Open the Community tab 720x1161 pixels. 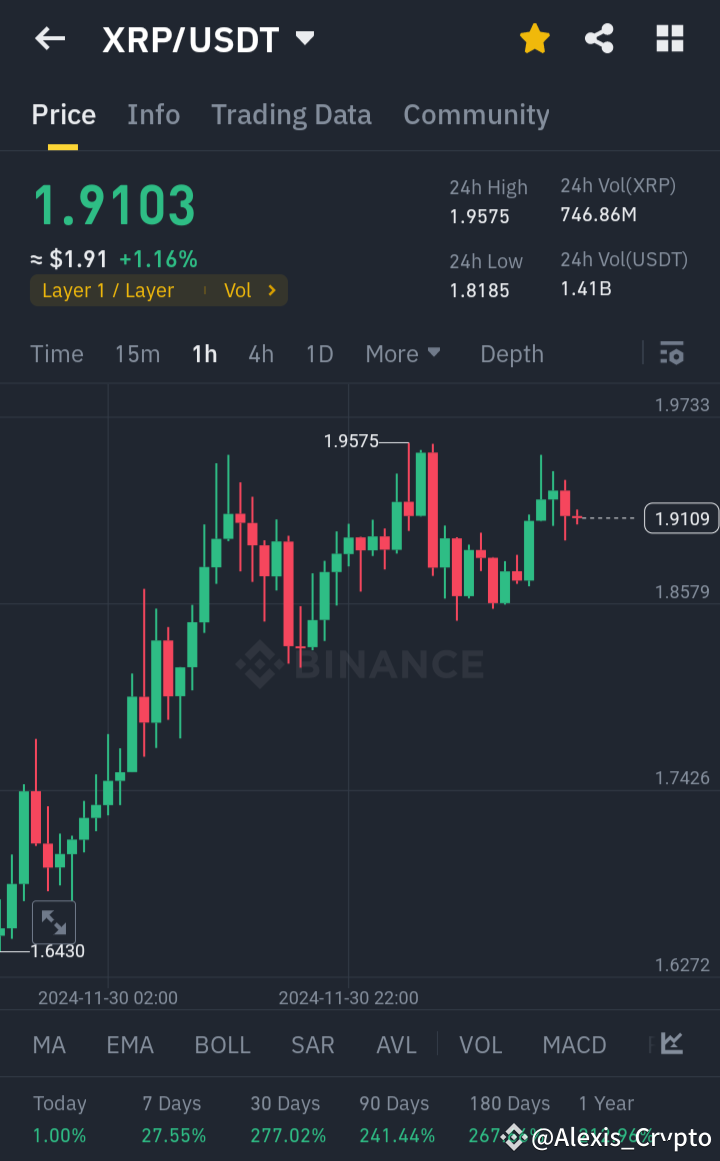tap(476, 114)
